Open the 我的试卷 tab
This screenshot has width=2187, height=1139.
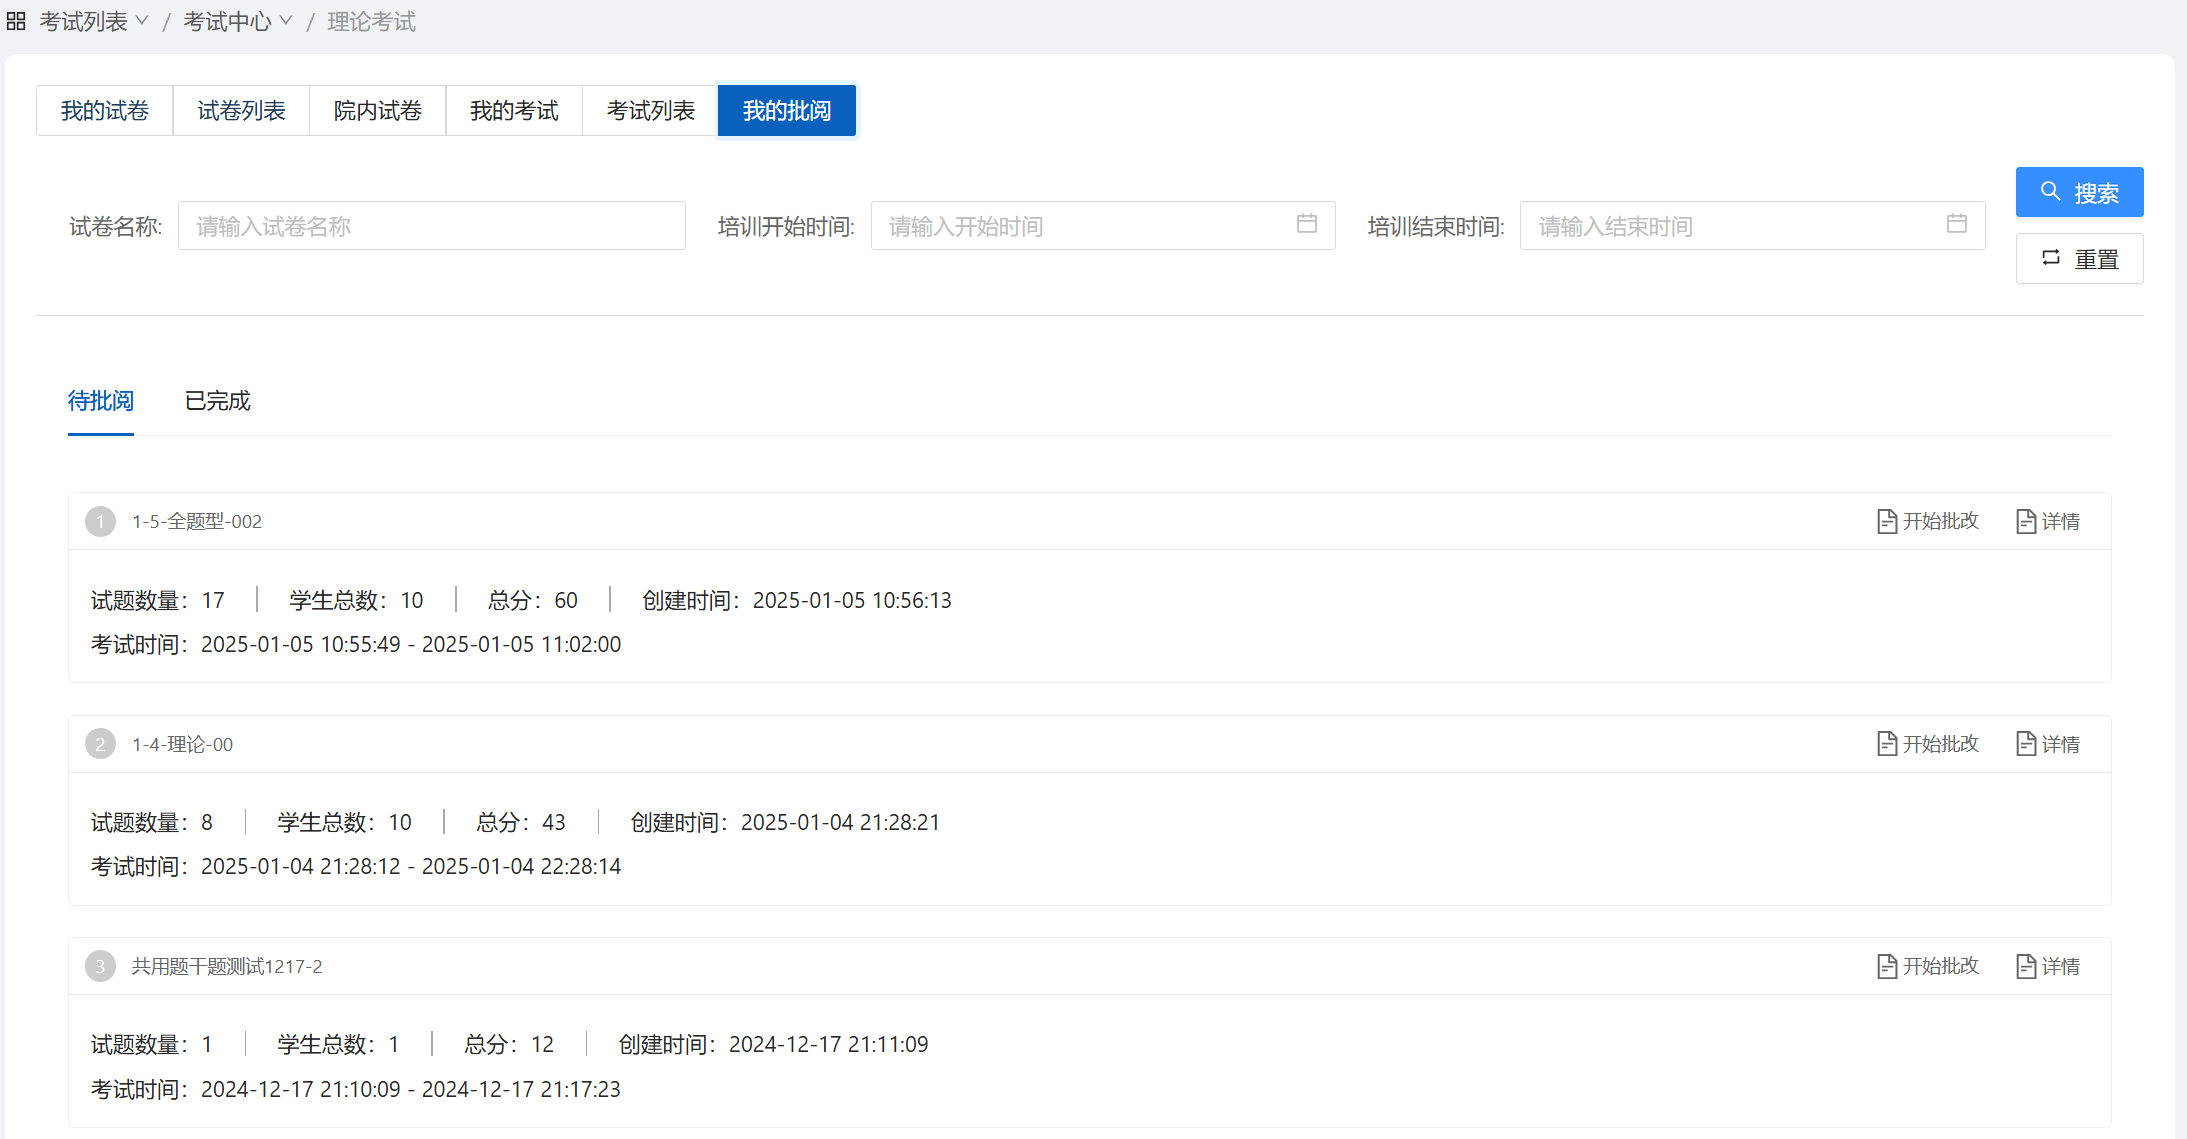(x=104, y=110)
